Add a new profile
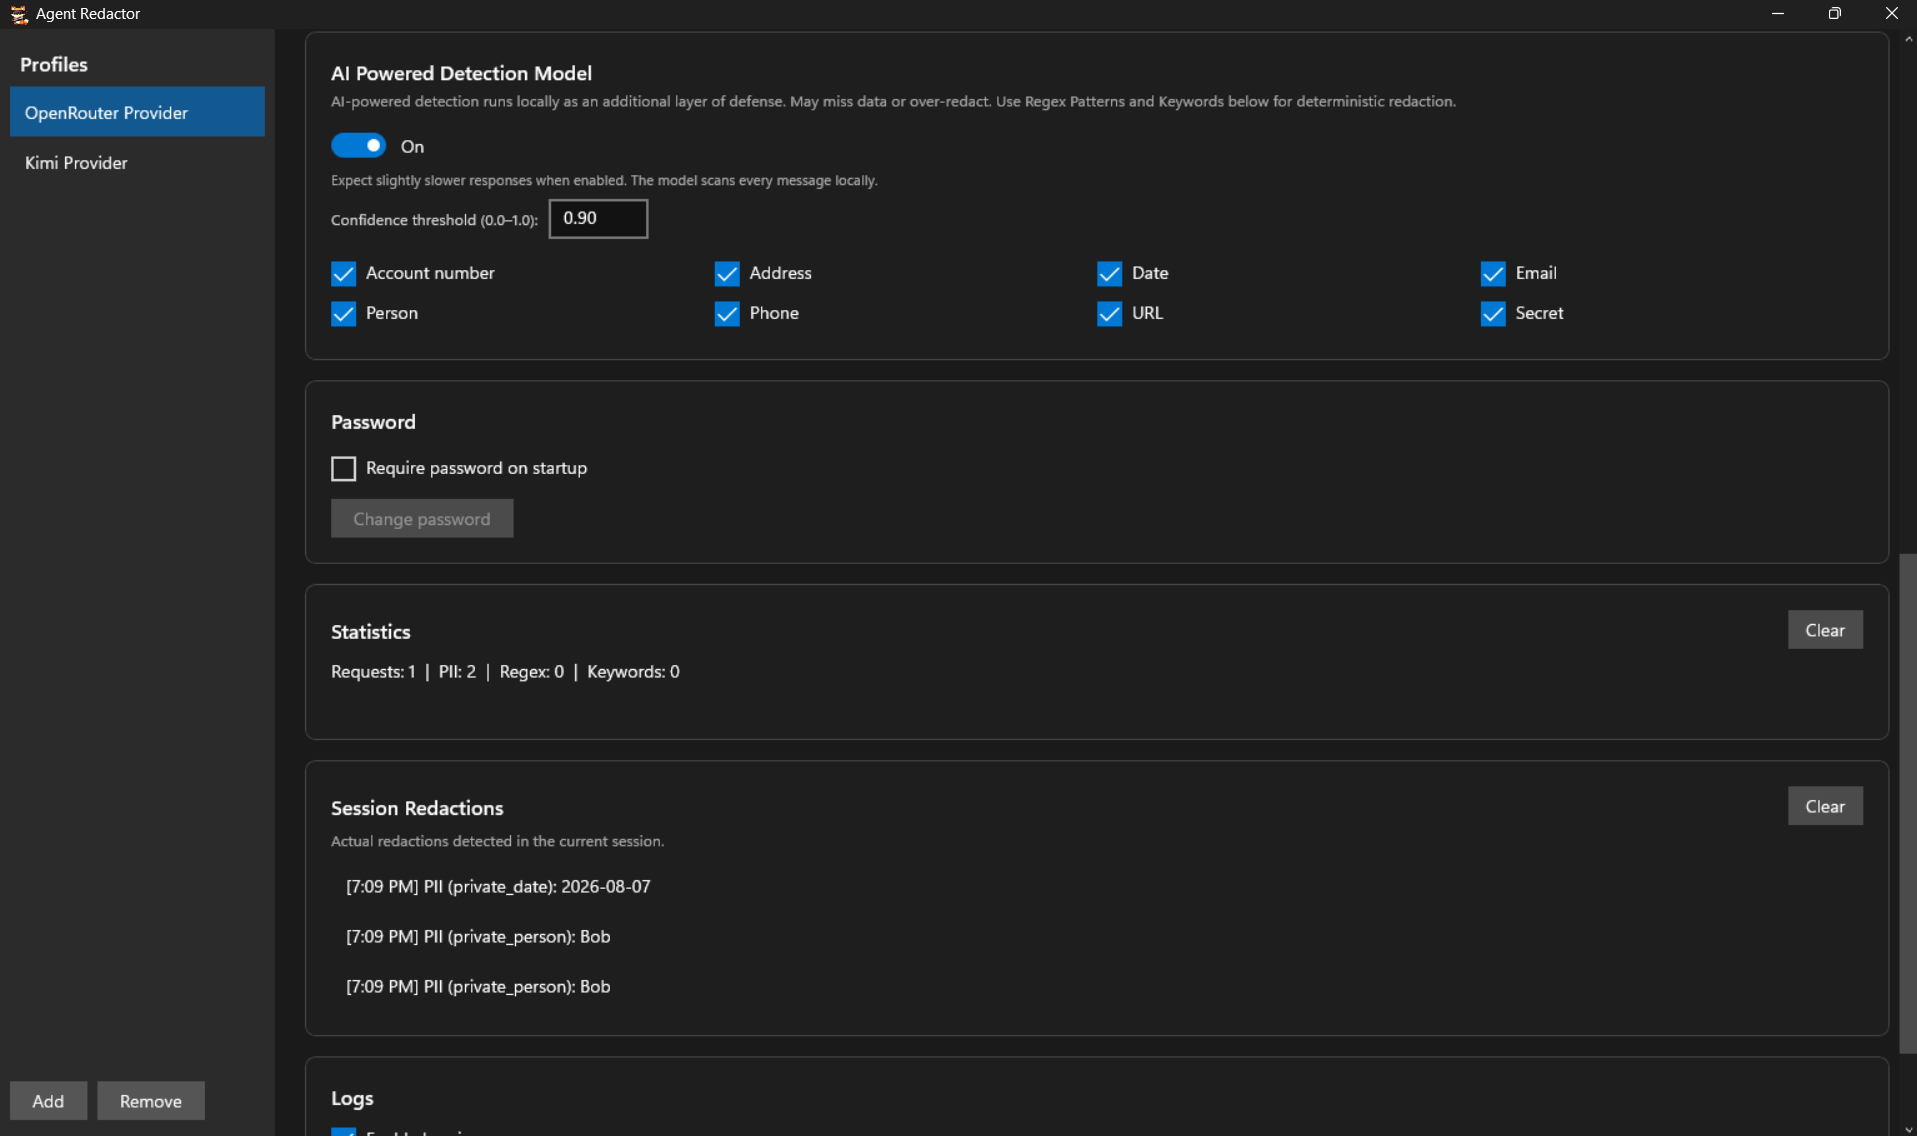The width and height of the screenshot is (1917, 1136). [48, 1101]
